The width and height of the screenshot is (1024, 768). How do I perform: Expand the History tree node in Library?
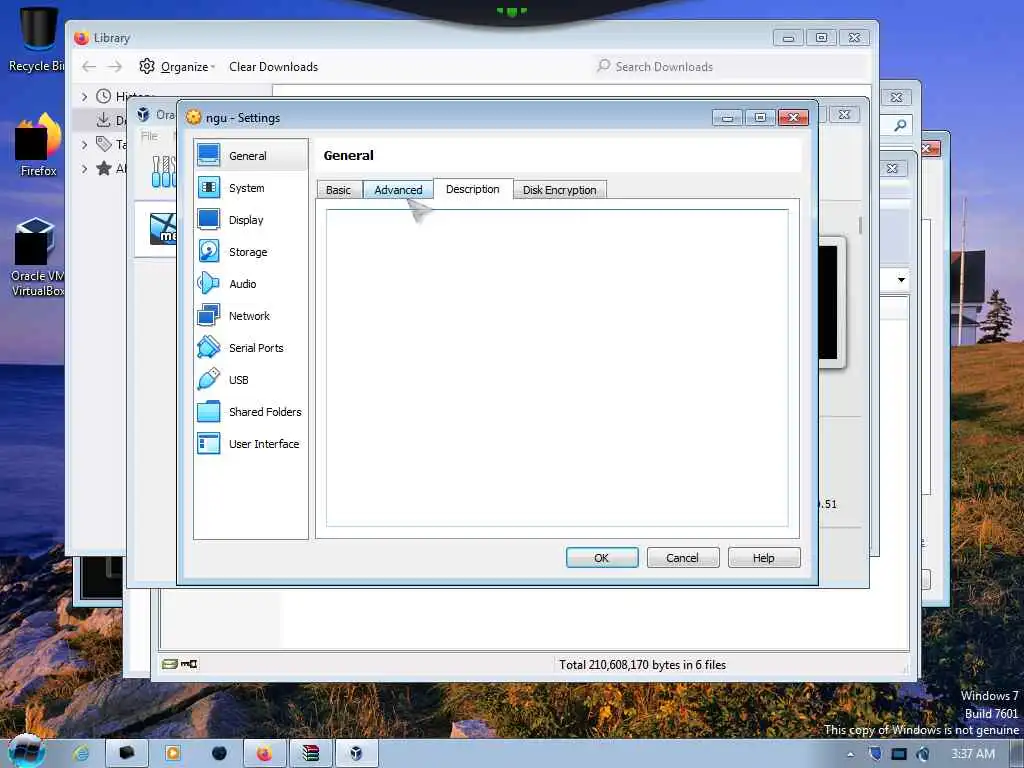[84, 97]
